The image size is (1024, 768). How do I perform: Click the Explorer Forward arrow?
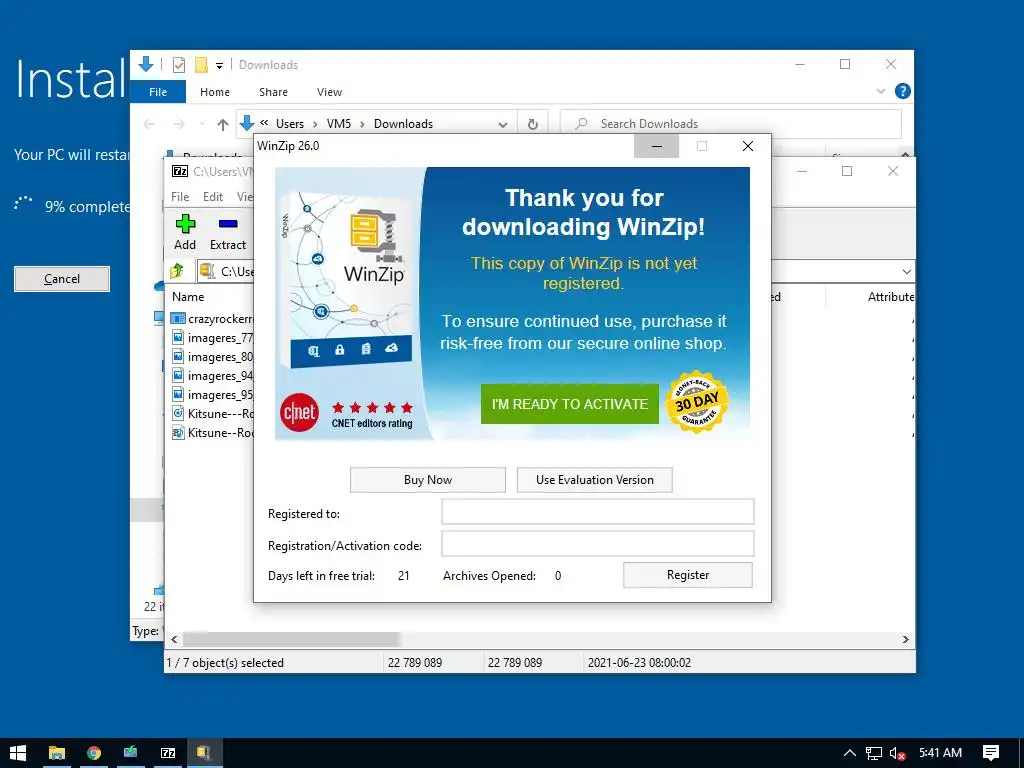pos(178,124)
